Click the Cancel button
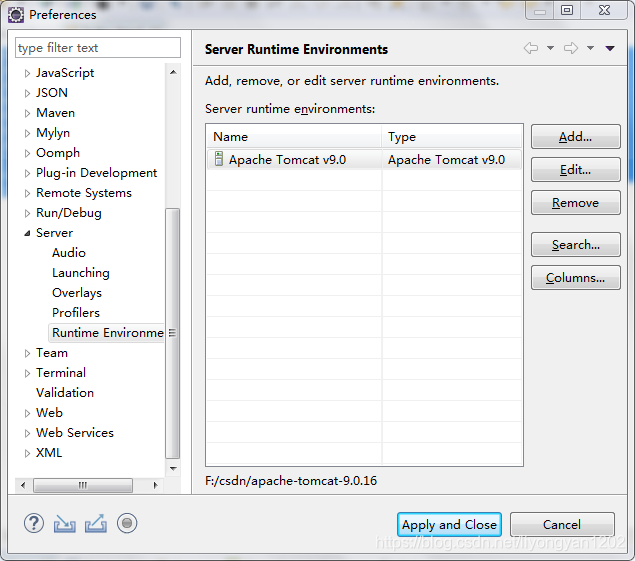 562,525
